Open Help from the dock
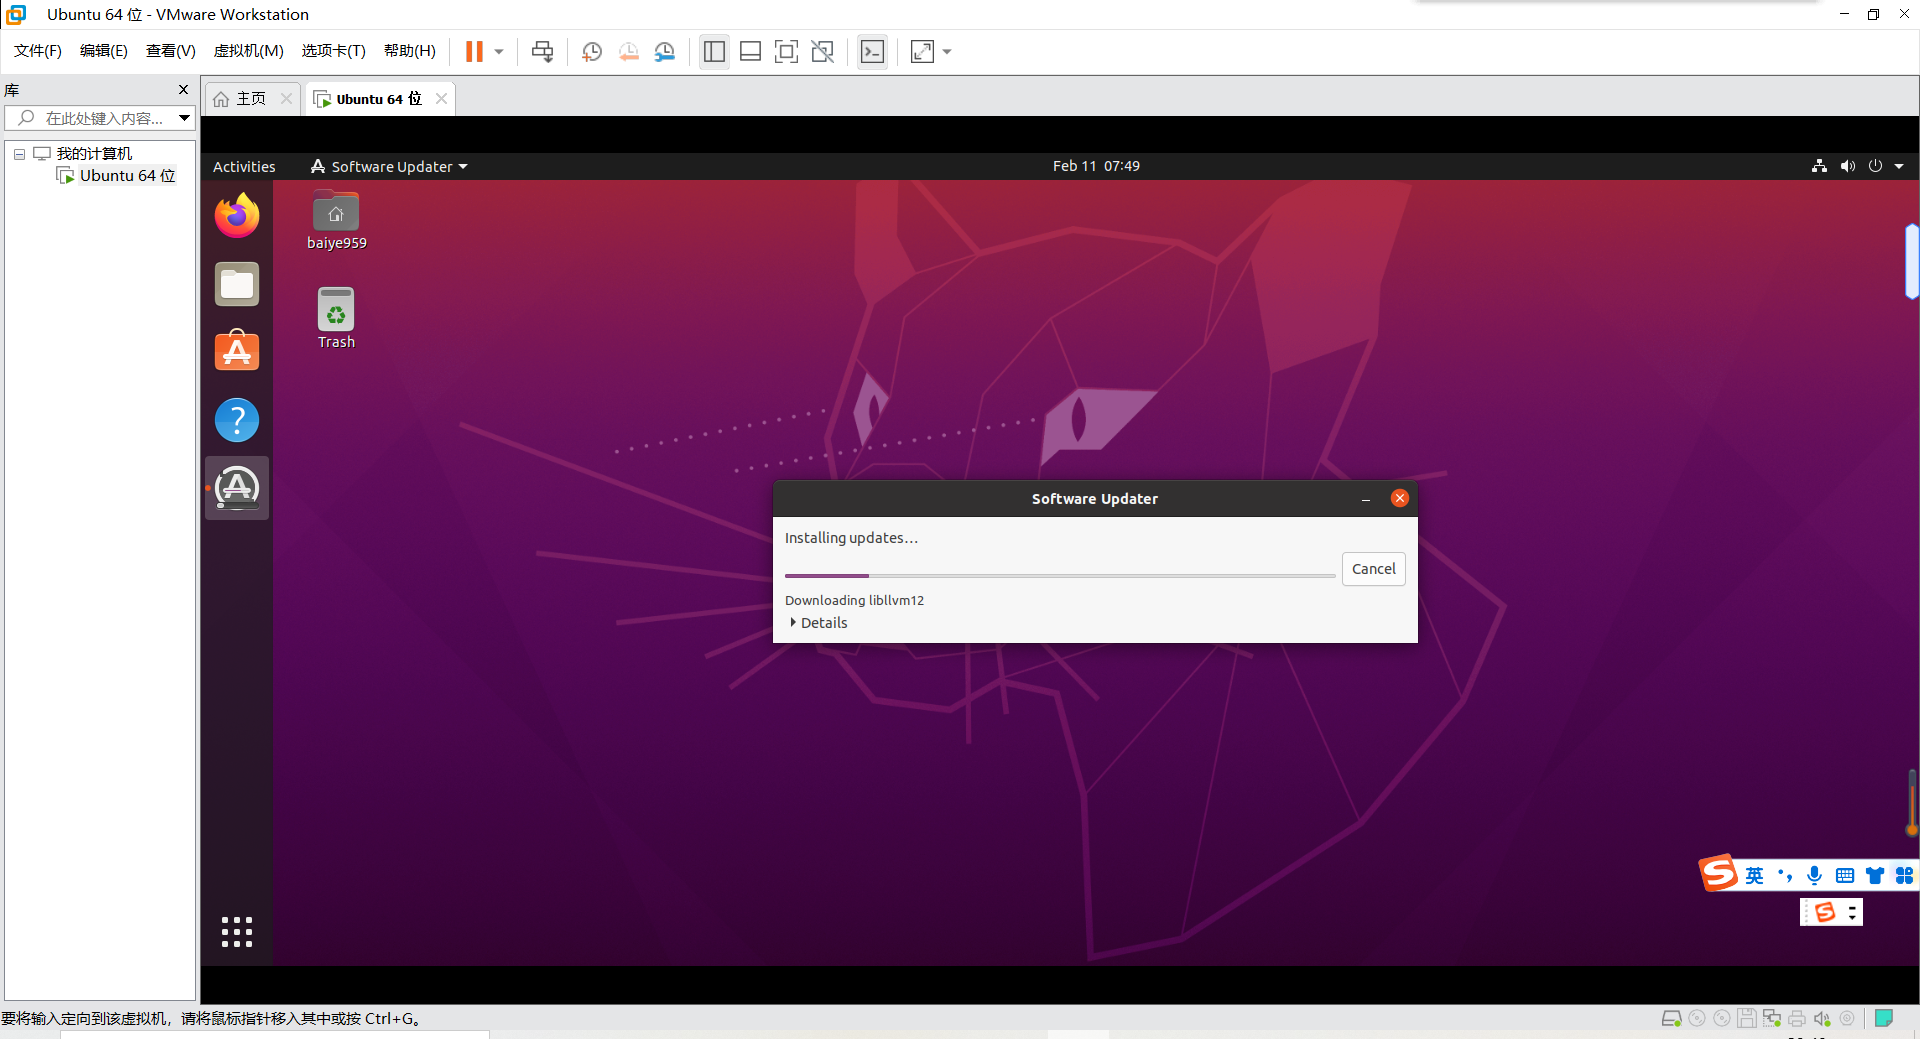This screenshot has width=1920, height=1039. (237, 420)
